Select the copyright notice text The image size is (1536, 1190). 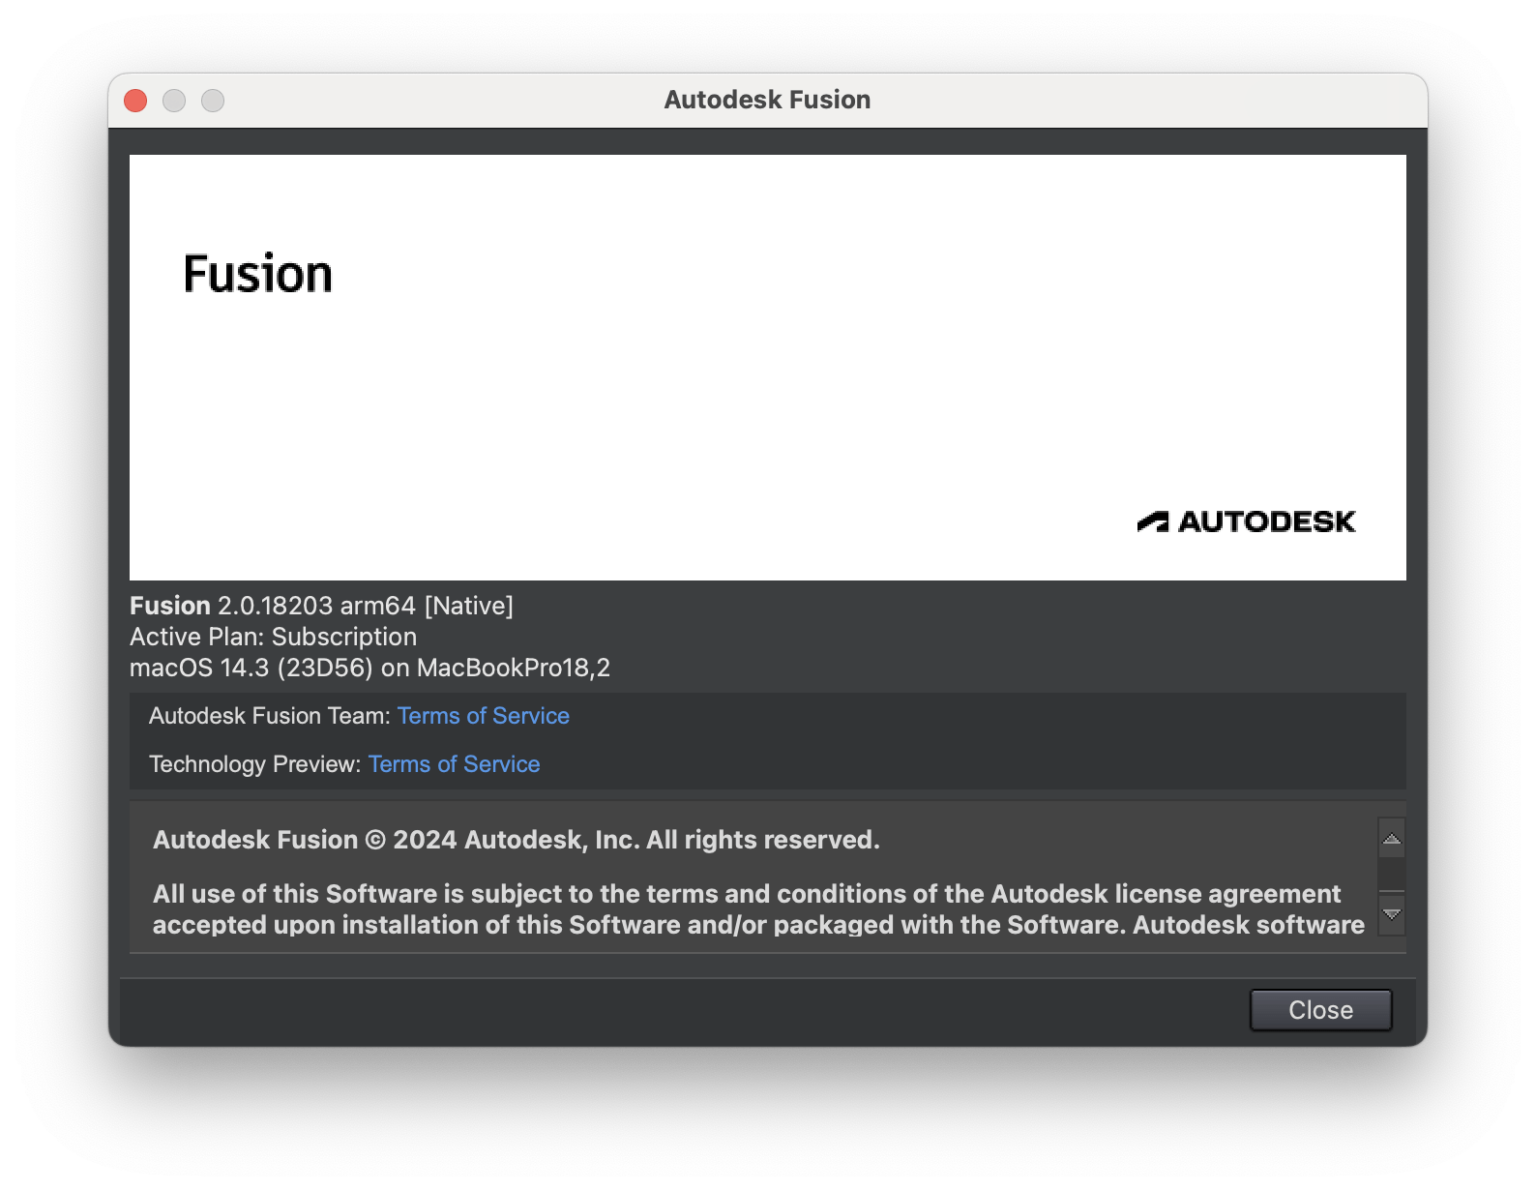[516, 839]
